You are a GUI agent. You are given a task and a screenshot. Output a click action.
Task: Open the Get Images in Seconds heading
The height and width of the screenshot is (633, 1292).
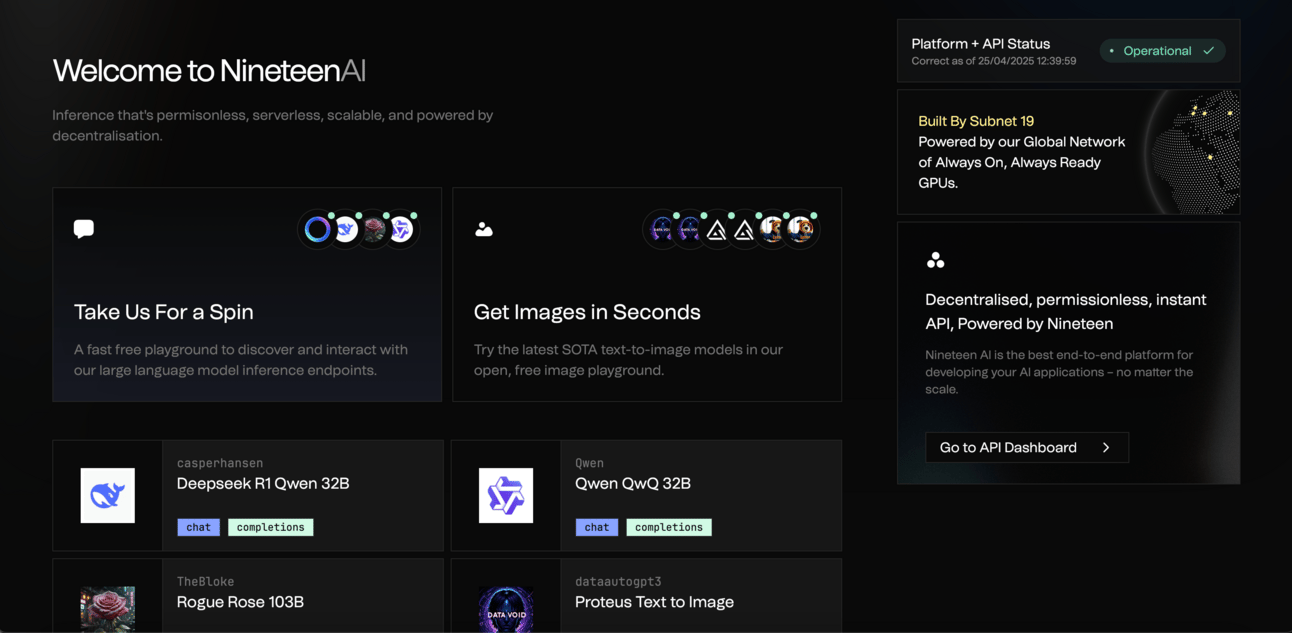pyautogui.click(x=587, y=312)
